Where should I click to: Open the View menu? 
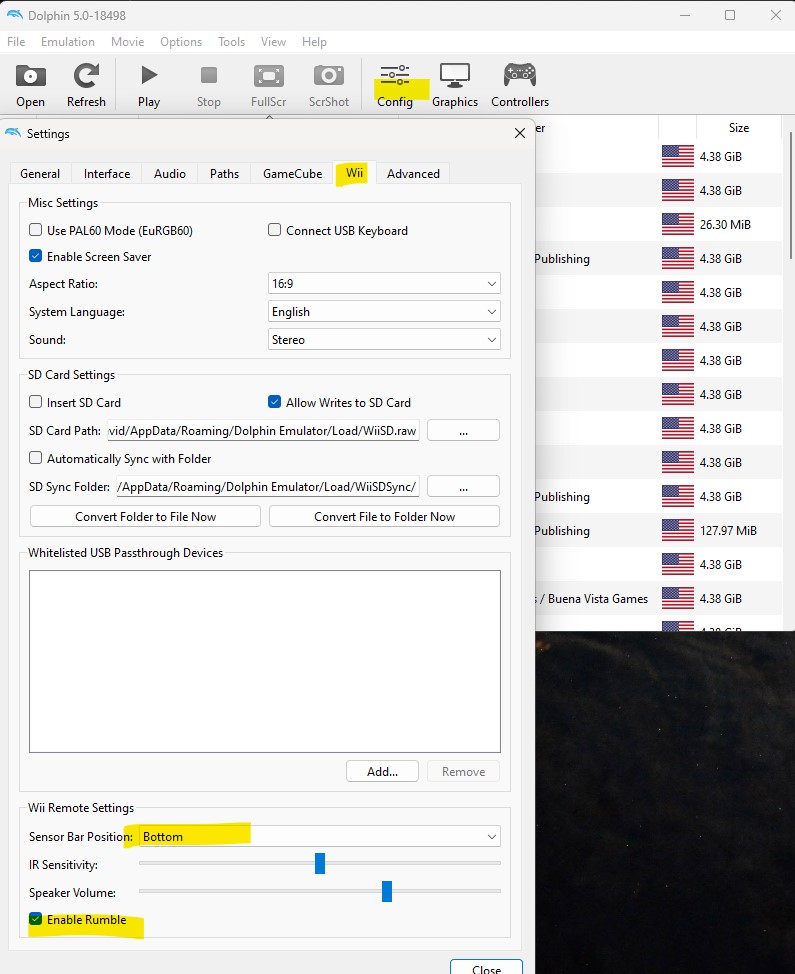coord(273,42)
